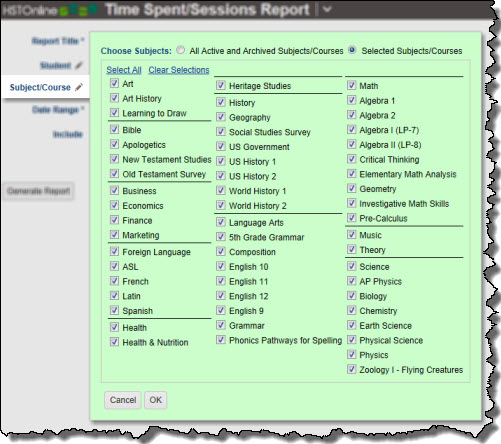Uncheck the Algebra 2 checkbox
The width and height of the screenshot is (501, 444).
pyautogui.click(x=351, y=115)
